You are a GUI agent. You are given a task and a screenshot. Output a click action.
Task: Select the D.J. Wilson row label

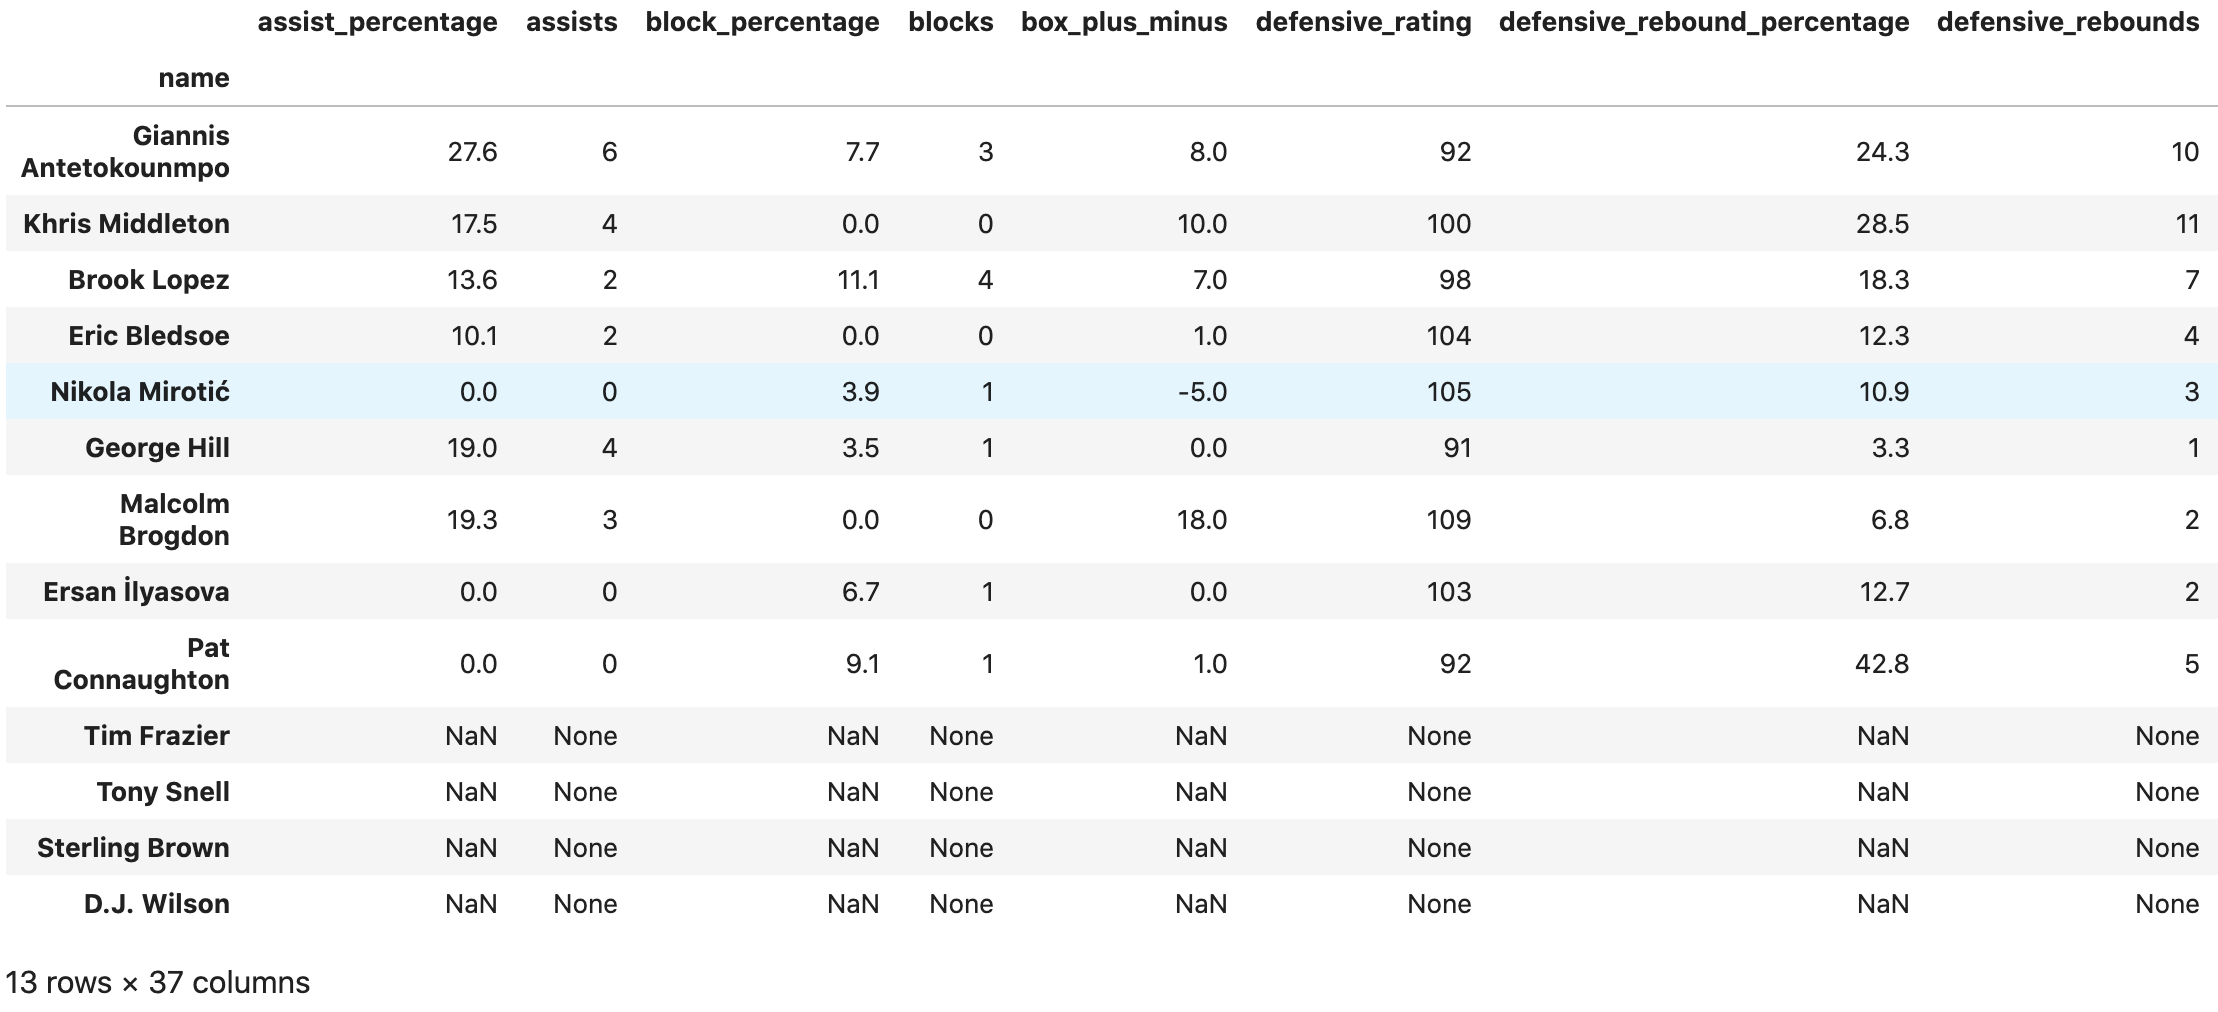(157, 904)
